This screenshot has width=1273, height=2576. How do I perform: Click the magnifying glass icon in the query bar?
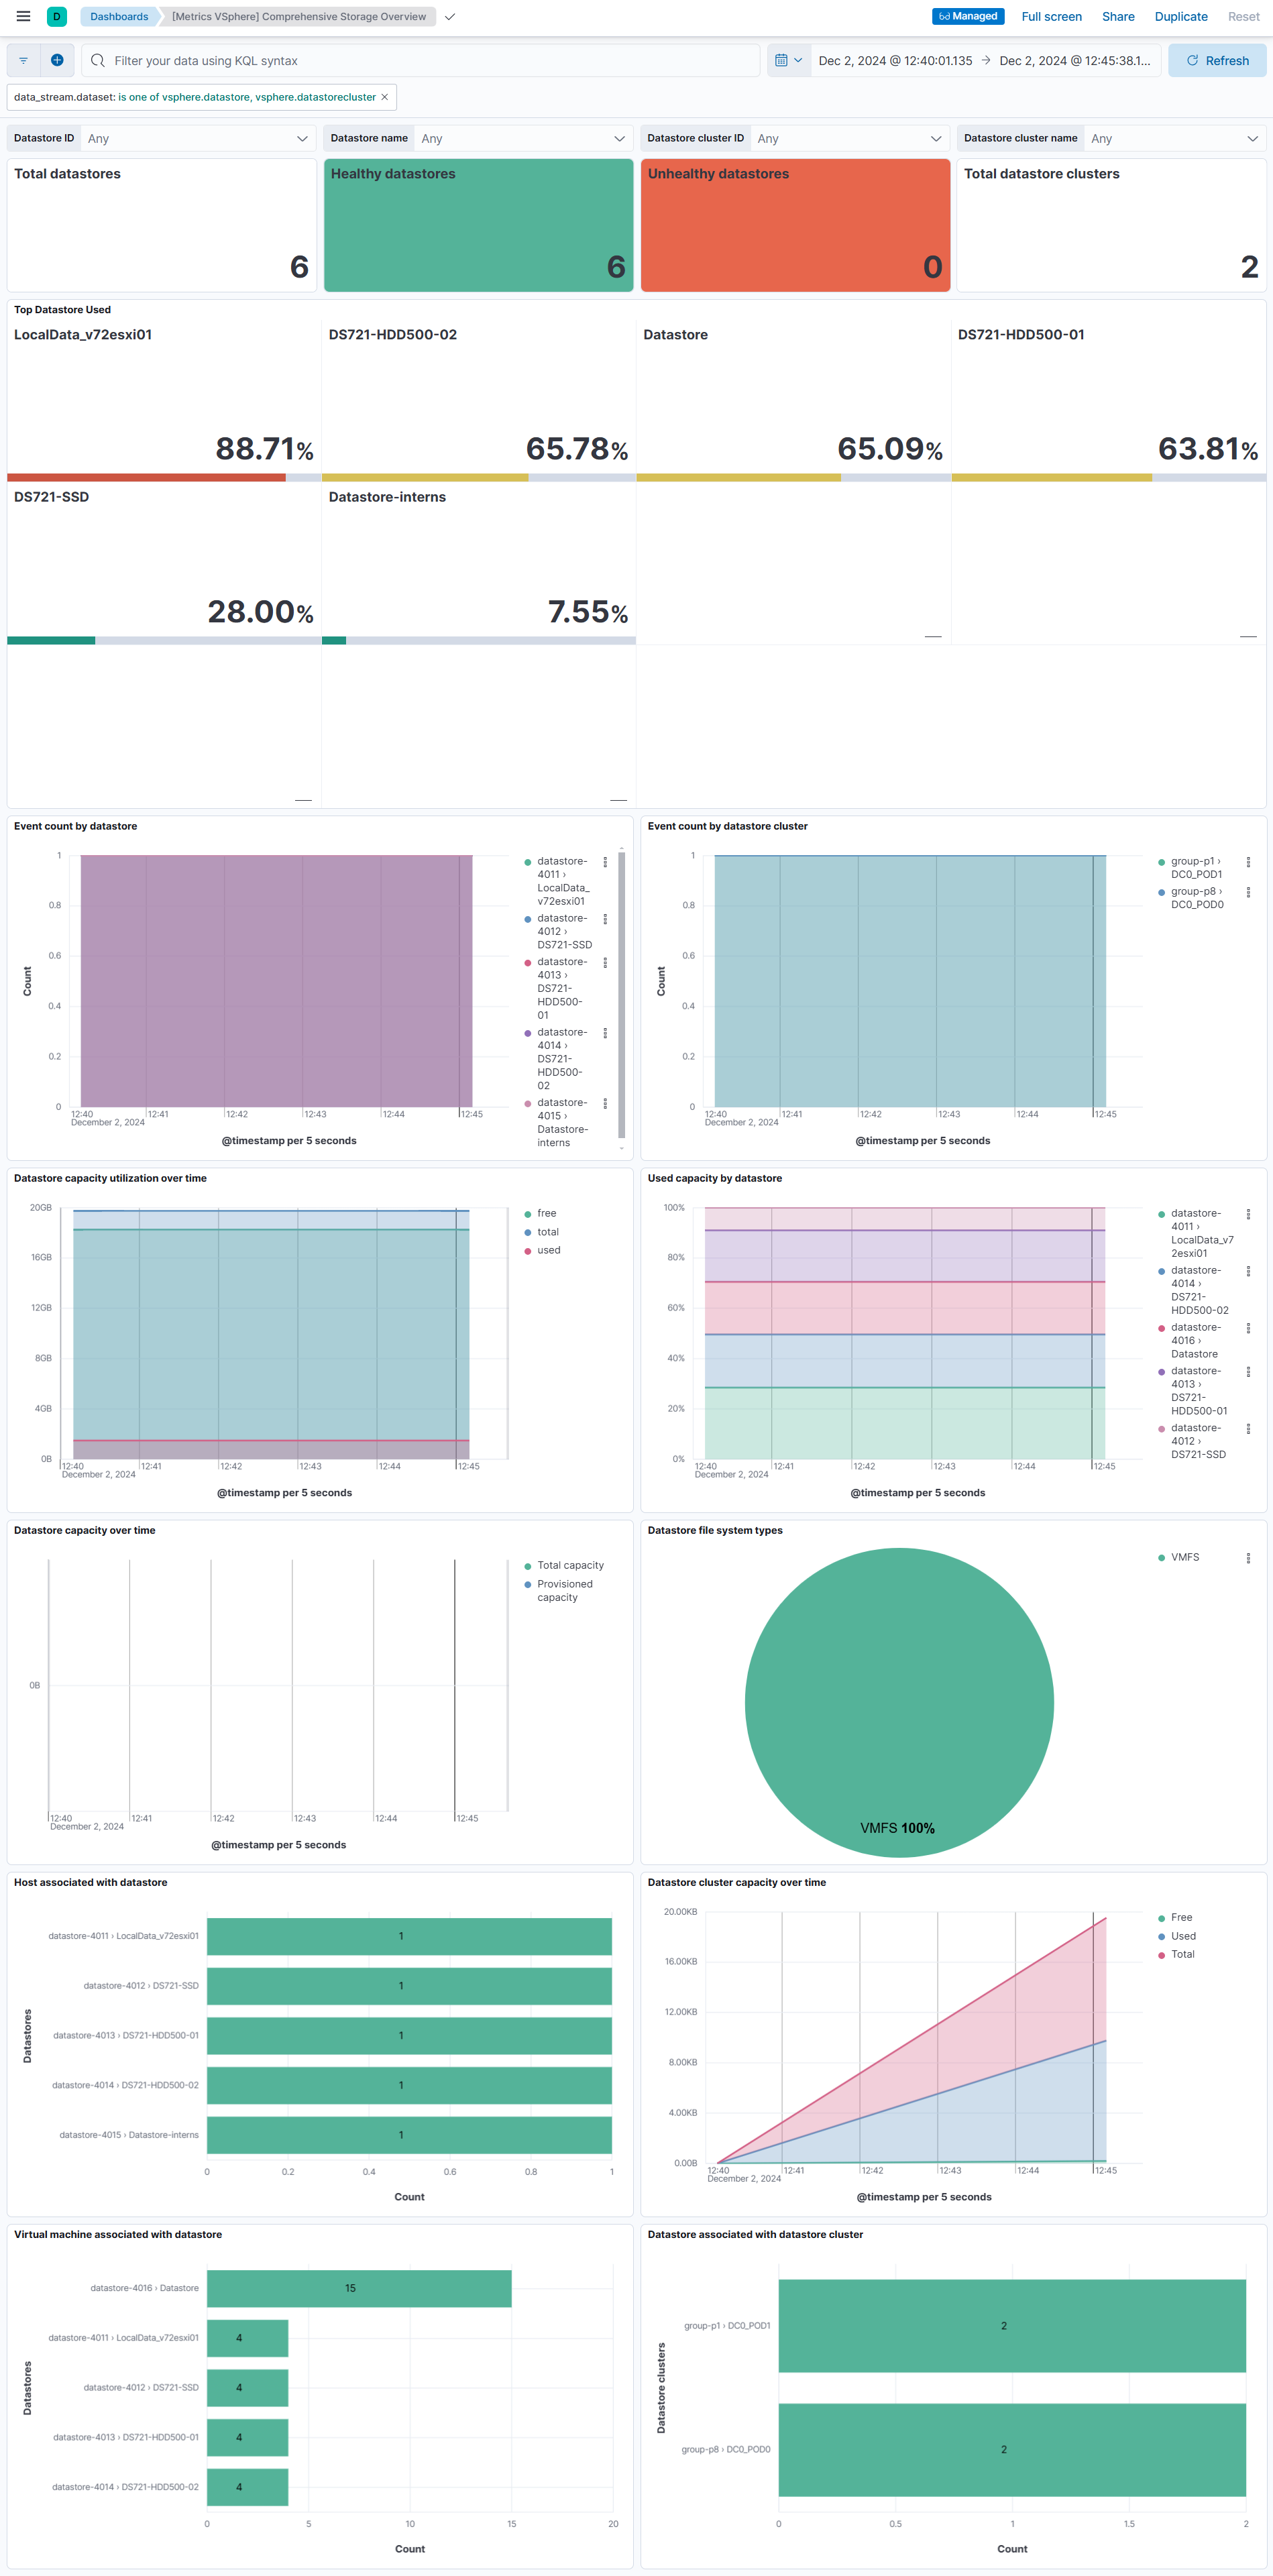coord(97,61)
